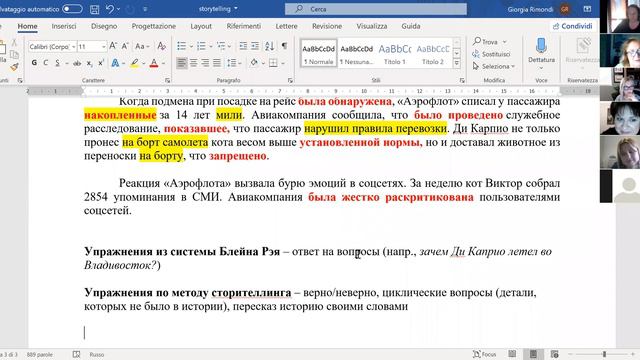
Task: Justify the paragraph text
Action: 217,63
